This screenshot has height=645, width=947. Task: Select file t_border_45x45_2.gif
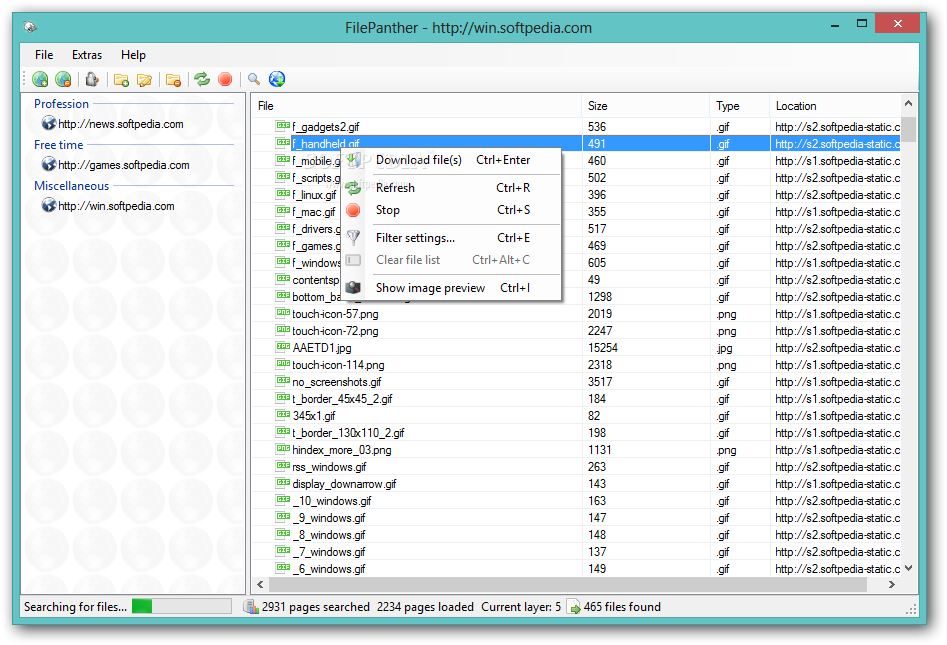click(342, 399)
